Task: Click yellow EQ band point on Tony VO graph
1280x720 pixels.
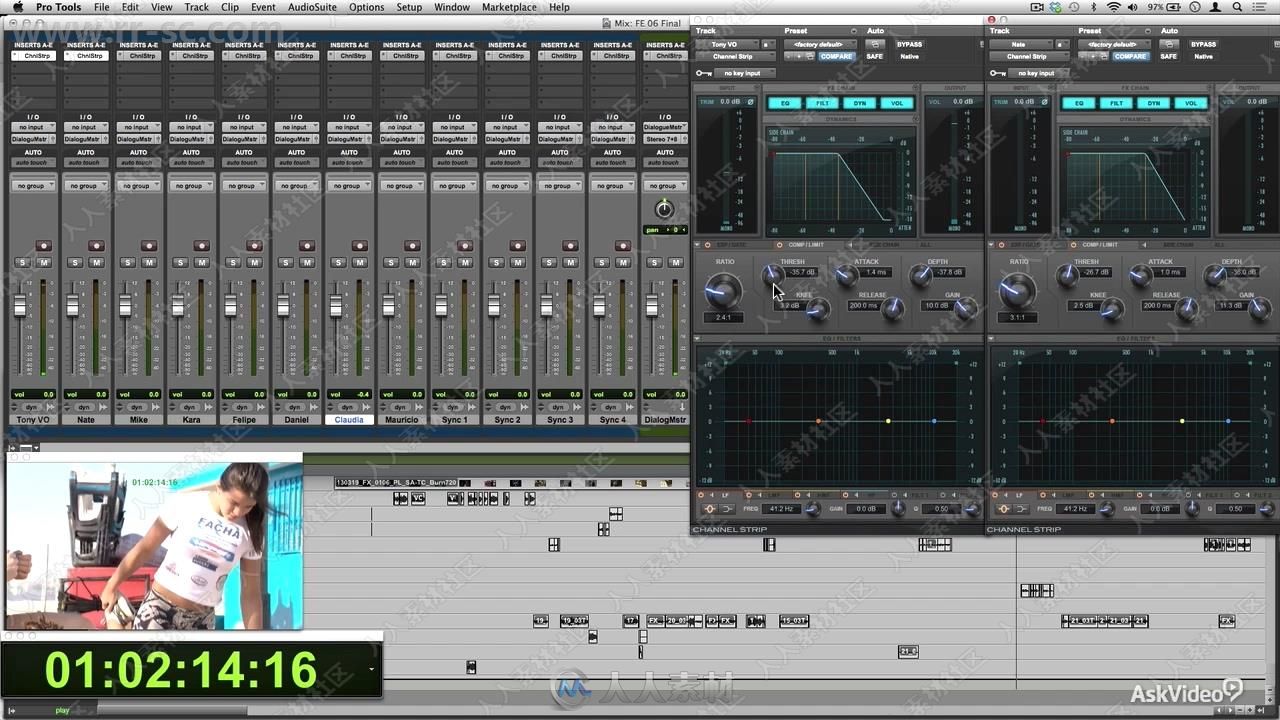Action: [x=888, y=421]
